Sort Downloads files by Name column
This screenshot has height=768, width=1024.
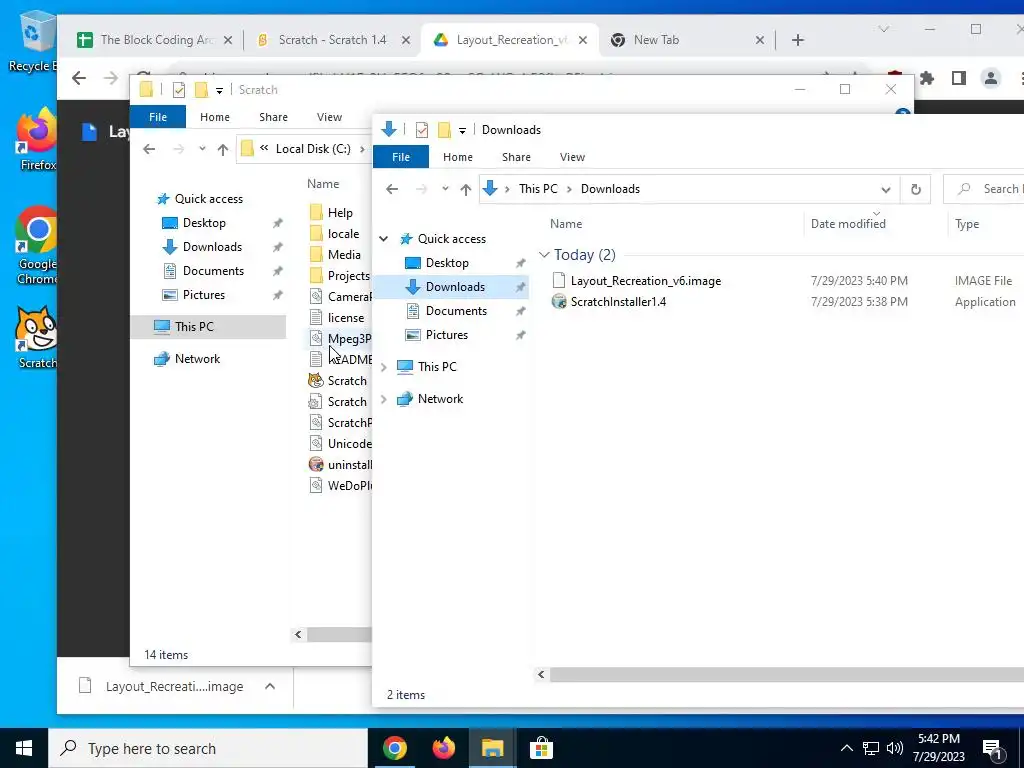tap(566, 224)
